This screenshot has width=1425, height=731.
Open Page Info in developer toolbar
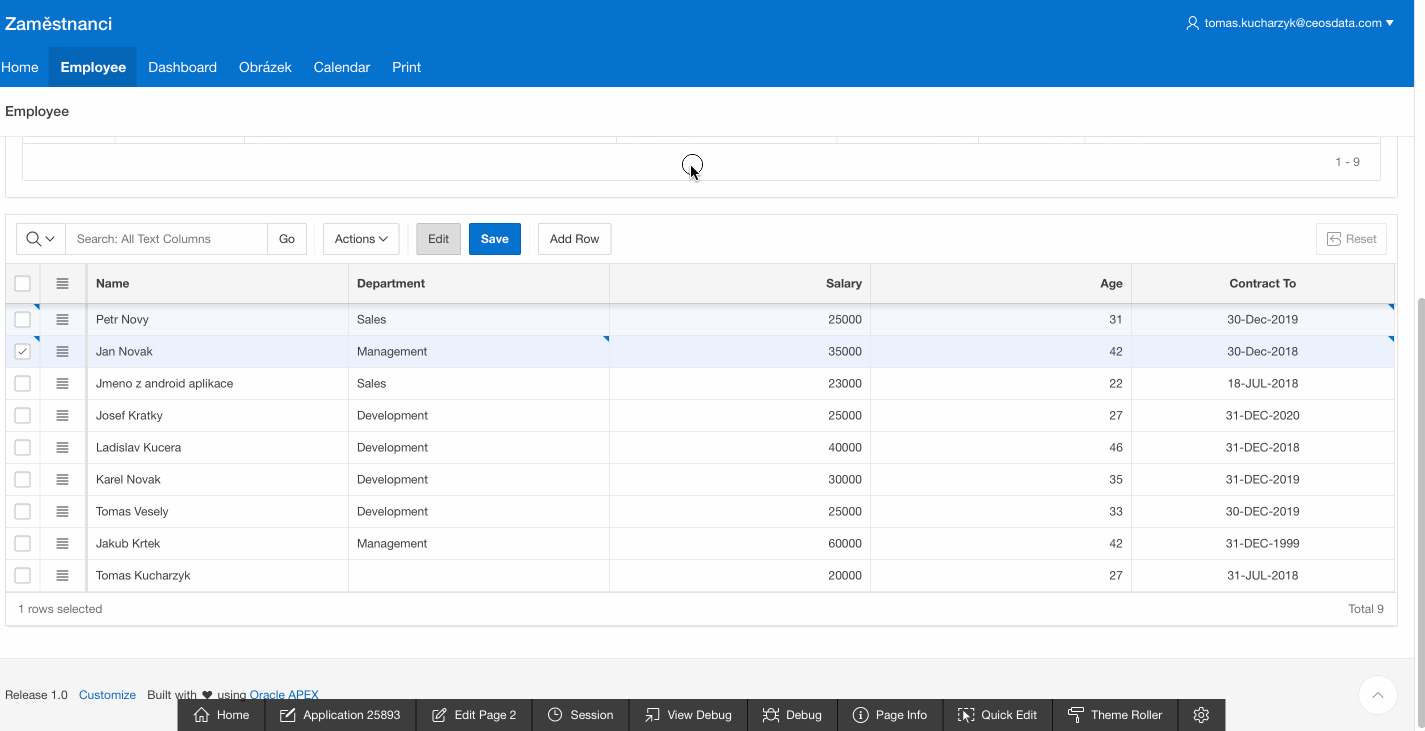tap(889, 715)
